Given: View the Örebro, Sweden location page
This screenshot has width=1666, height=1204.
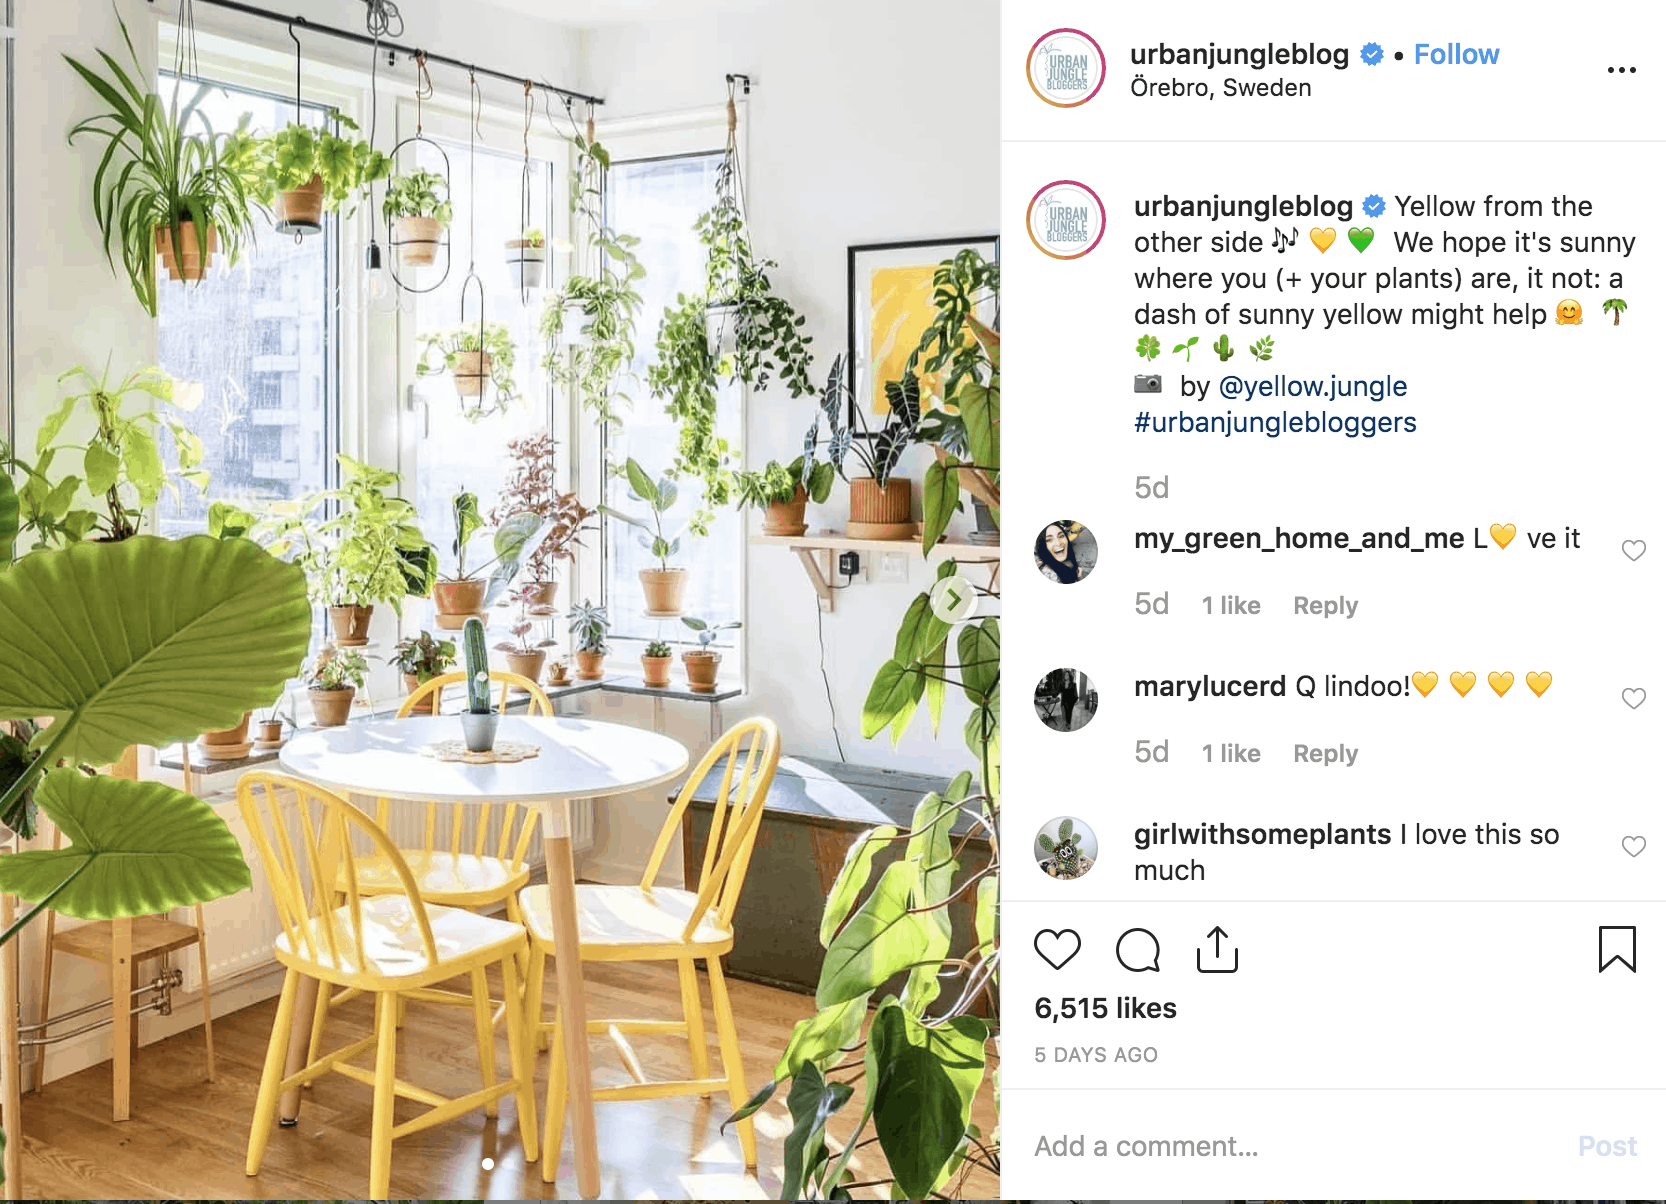Looking at the screenshot, I should click(x=1220, y=88).
